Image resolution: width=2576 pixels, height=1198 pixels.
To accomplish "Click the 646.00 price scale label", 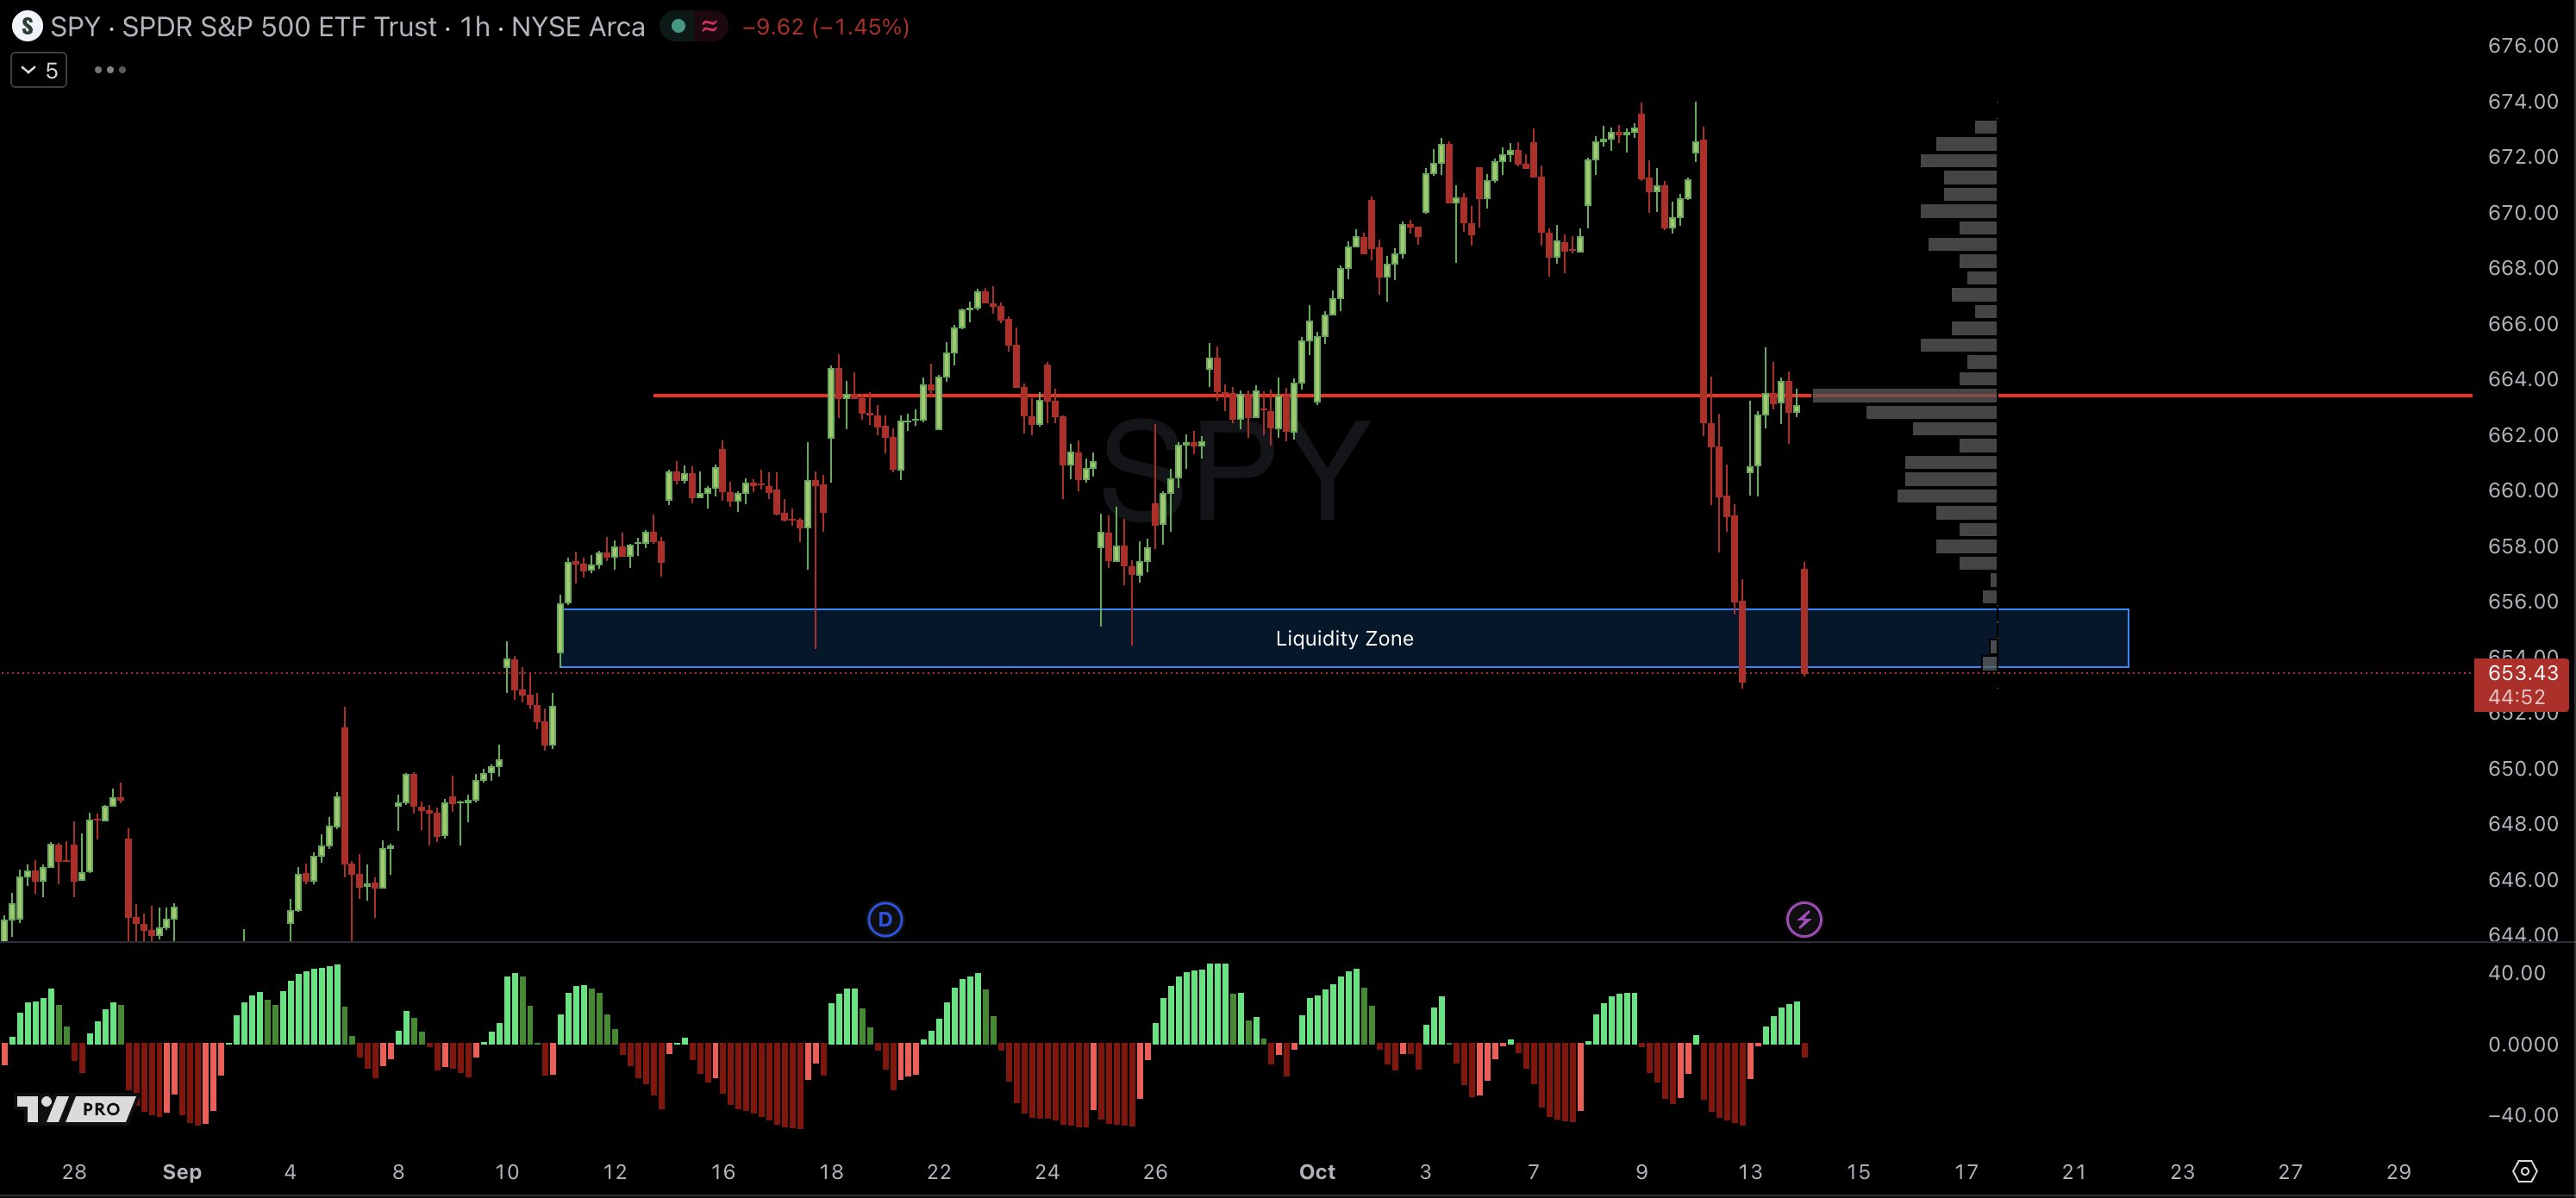I will 2523,879.
